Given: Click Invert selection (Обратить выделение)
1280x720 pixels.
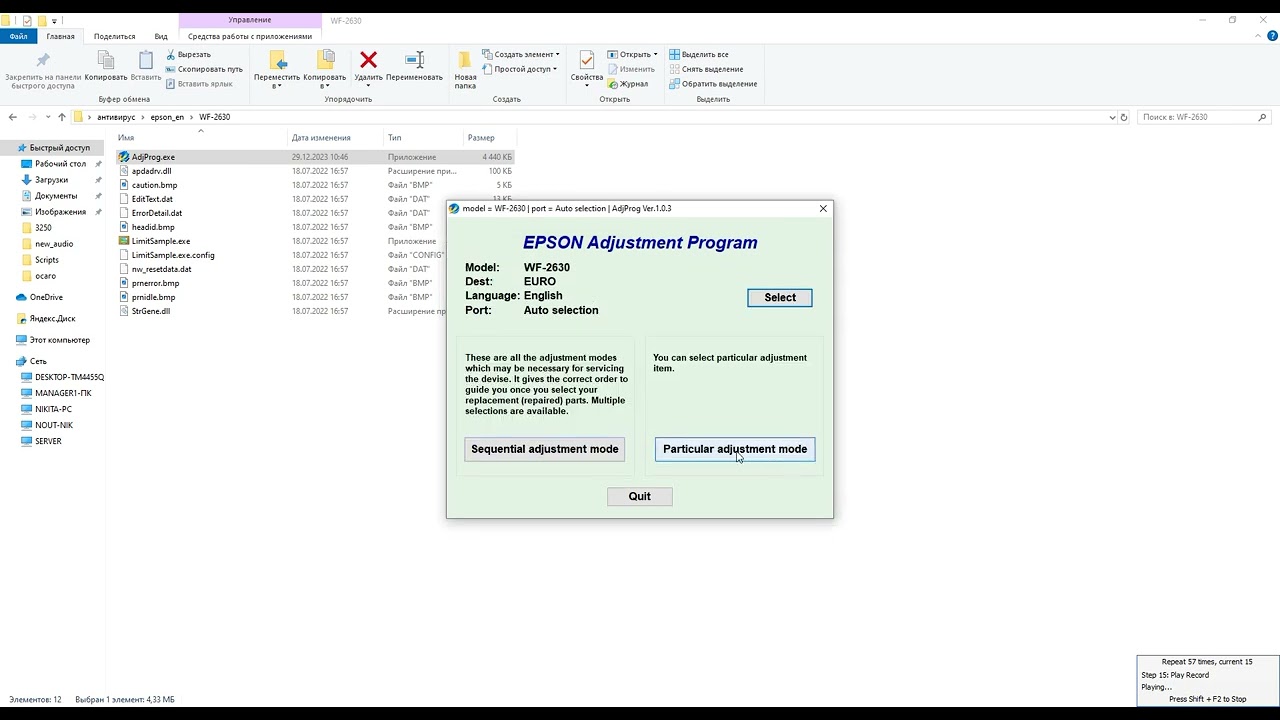Looking at the screenshot, I should coord(712,84).
